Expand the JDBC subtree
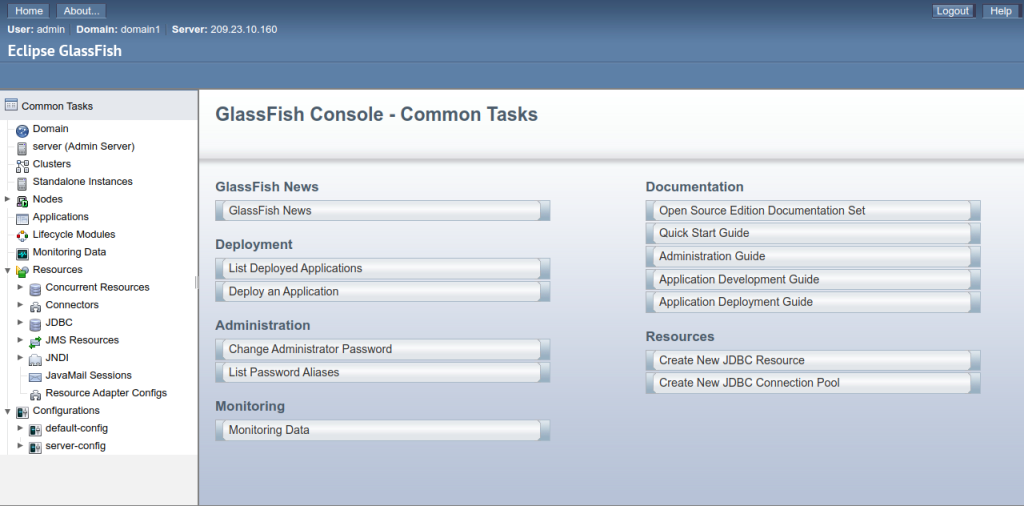This screenshot has width=1024, height=506. [x=20, y=322]
